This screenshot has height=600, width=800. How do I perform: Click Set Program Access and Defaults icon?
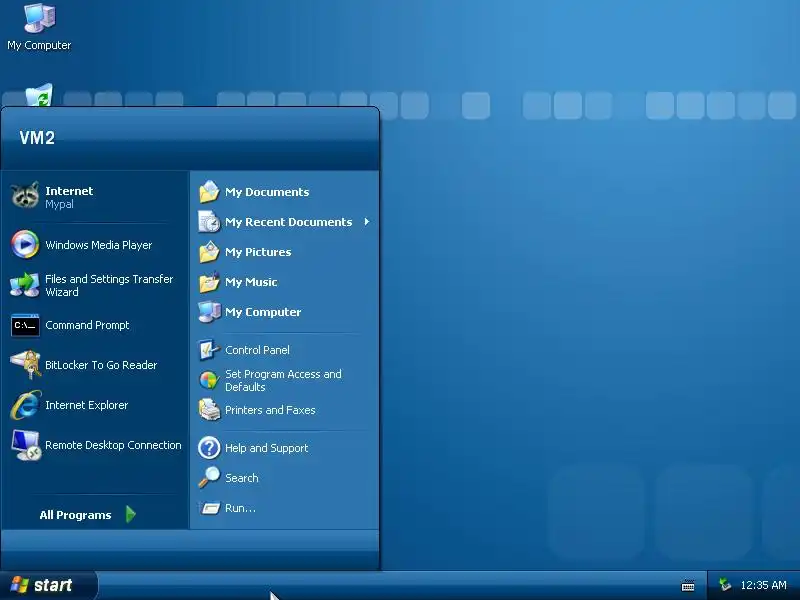[209, 380]
